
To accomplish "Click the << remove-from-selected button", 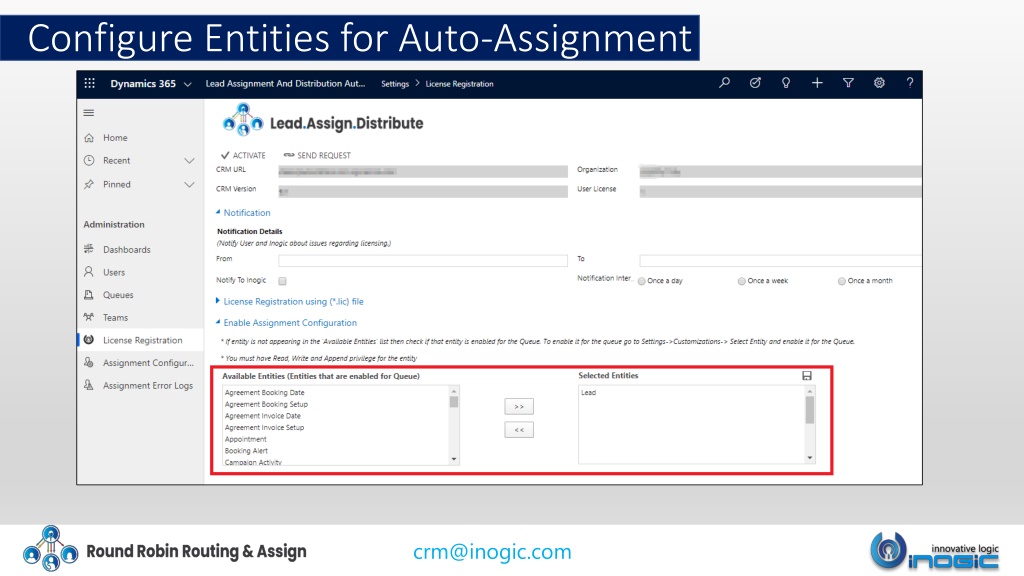I will pos(519,430).
